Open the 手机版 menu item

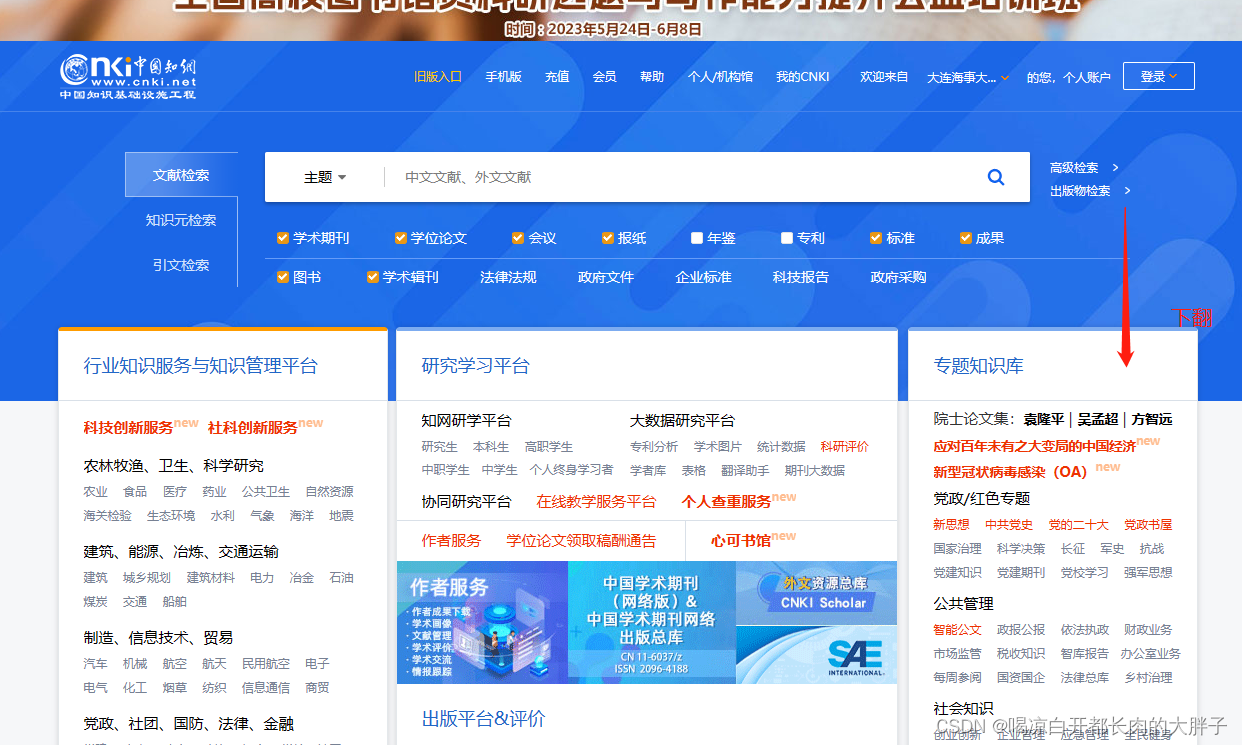coord(503,75)
